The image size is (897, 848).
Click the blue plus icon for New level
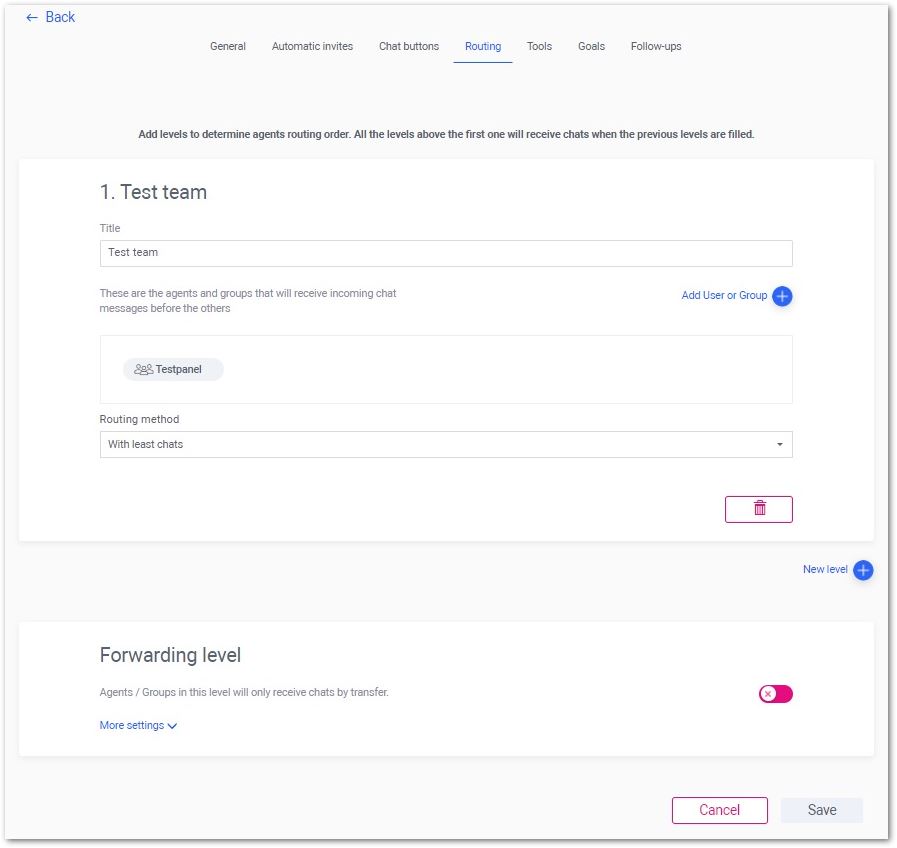(x=863, y=570)
